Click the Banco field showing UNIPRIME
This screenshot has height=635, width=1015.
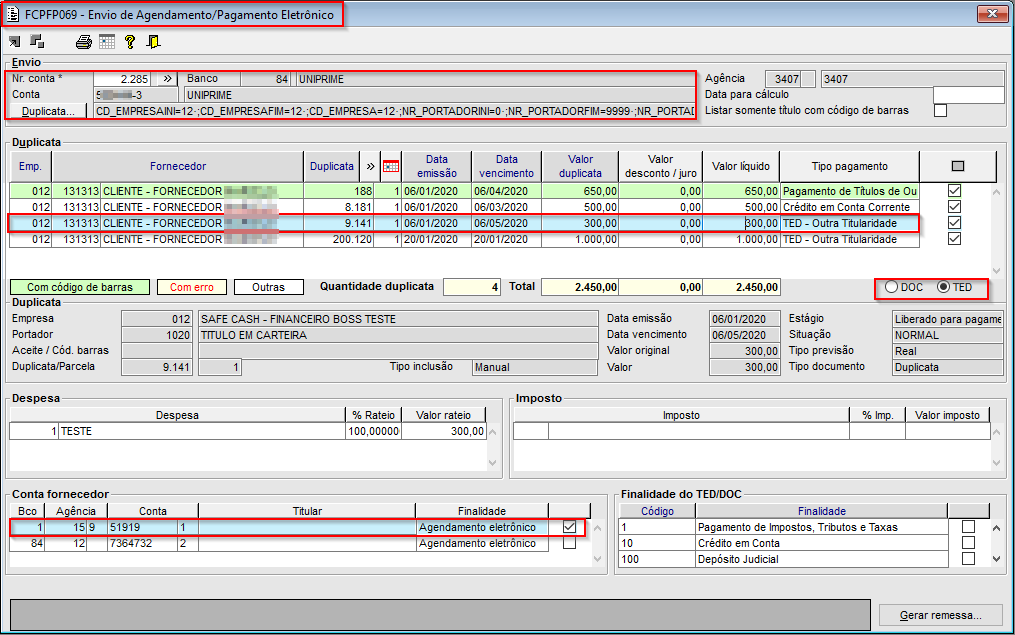(495, 79)
